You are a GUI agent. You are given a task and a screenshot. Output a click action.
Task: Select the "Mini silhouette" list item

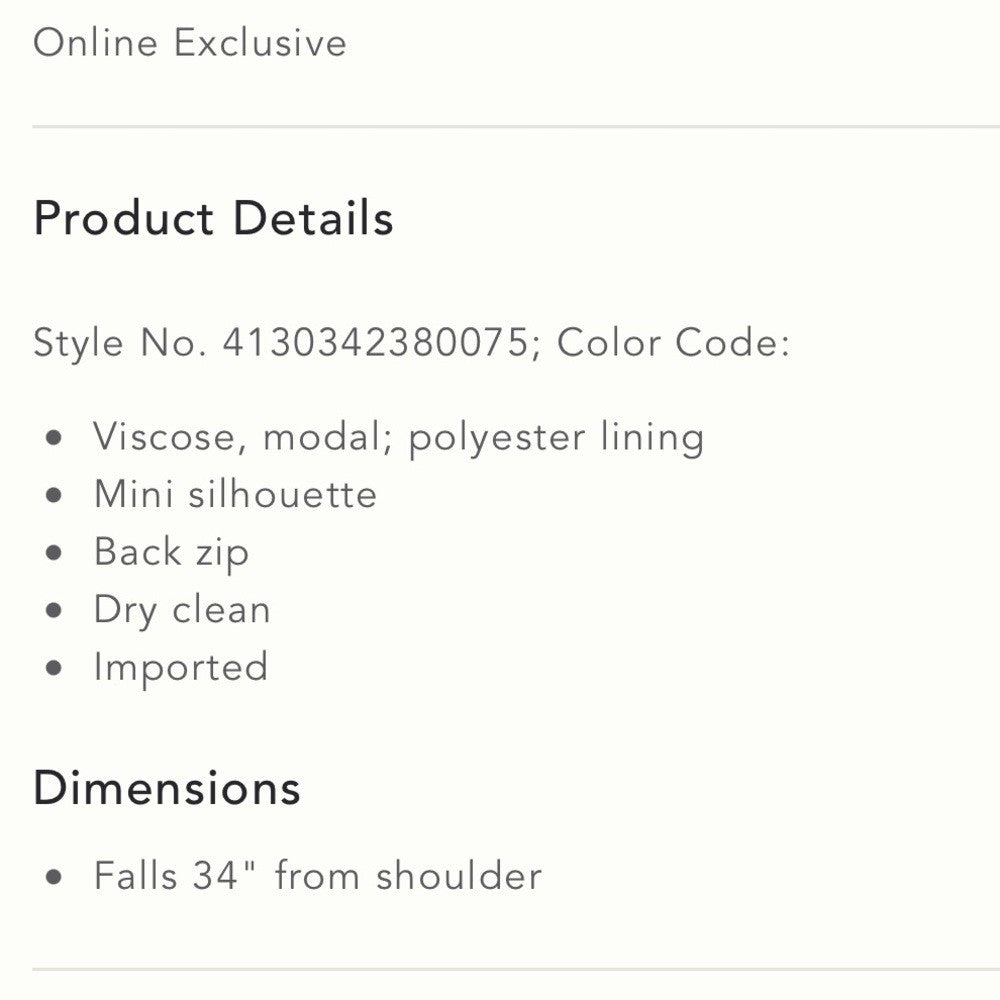coord(235,495)
